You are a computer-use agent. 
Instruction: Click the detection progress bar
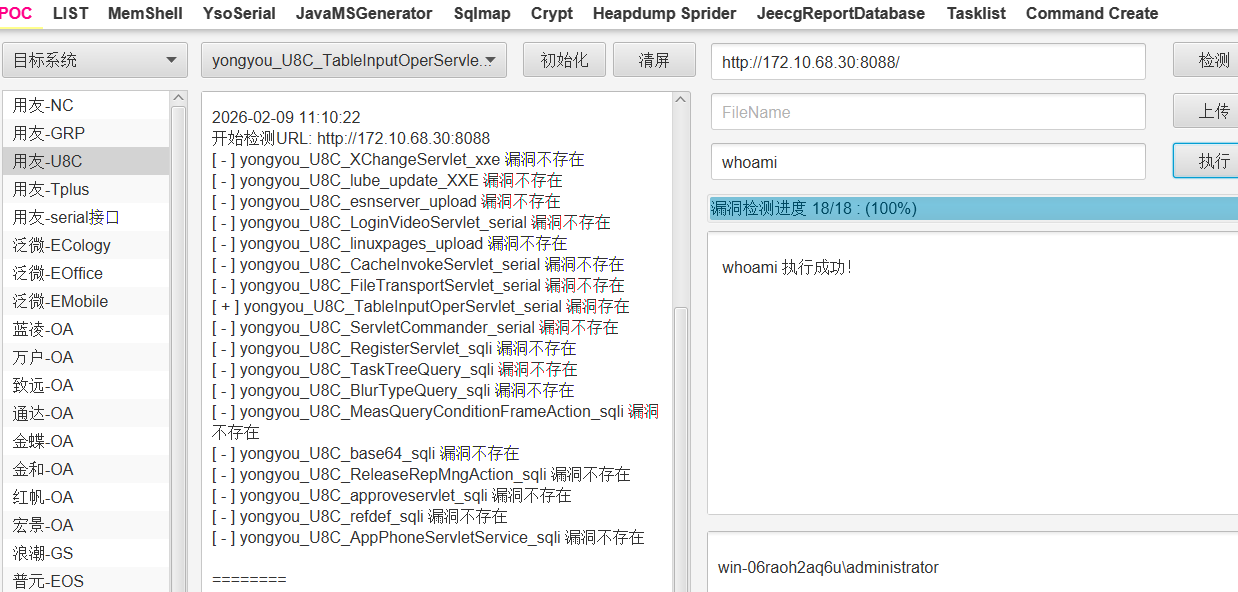pos(972,208)
